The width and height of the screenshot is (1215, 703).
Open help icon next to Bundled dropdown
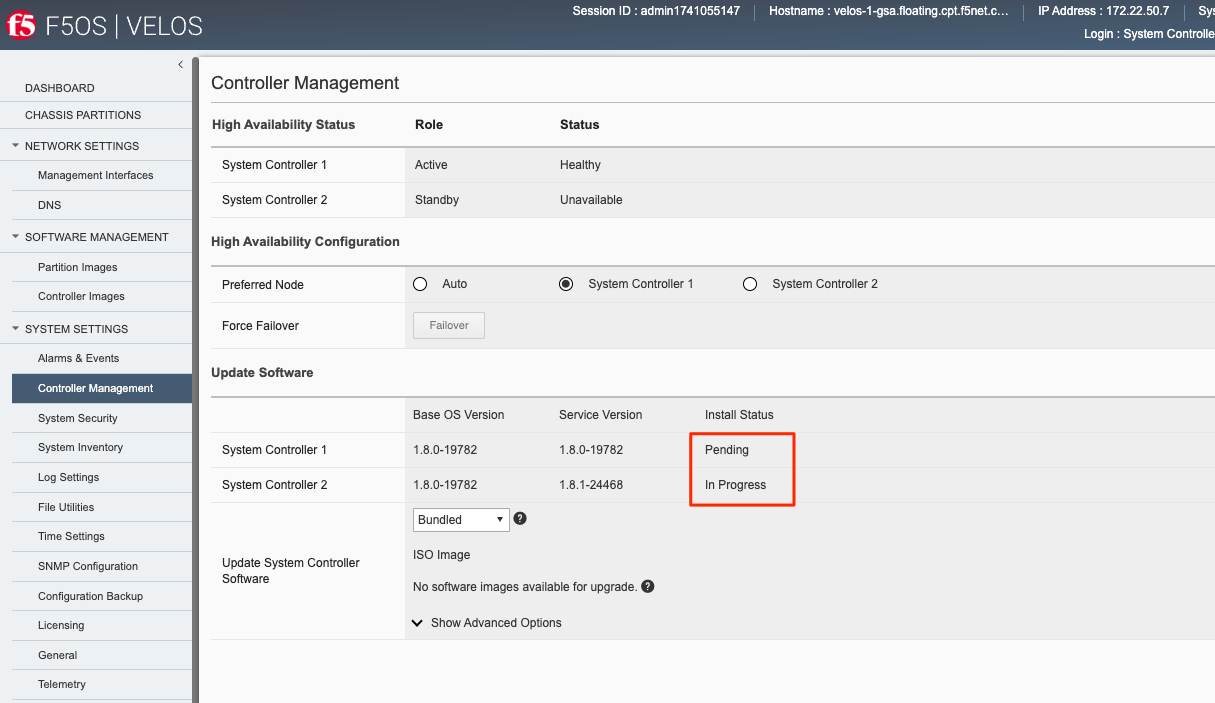click(x=520, y=519)
